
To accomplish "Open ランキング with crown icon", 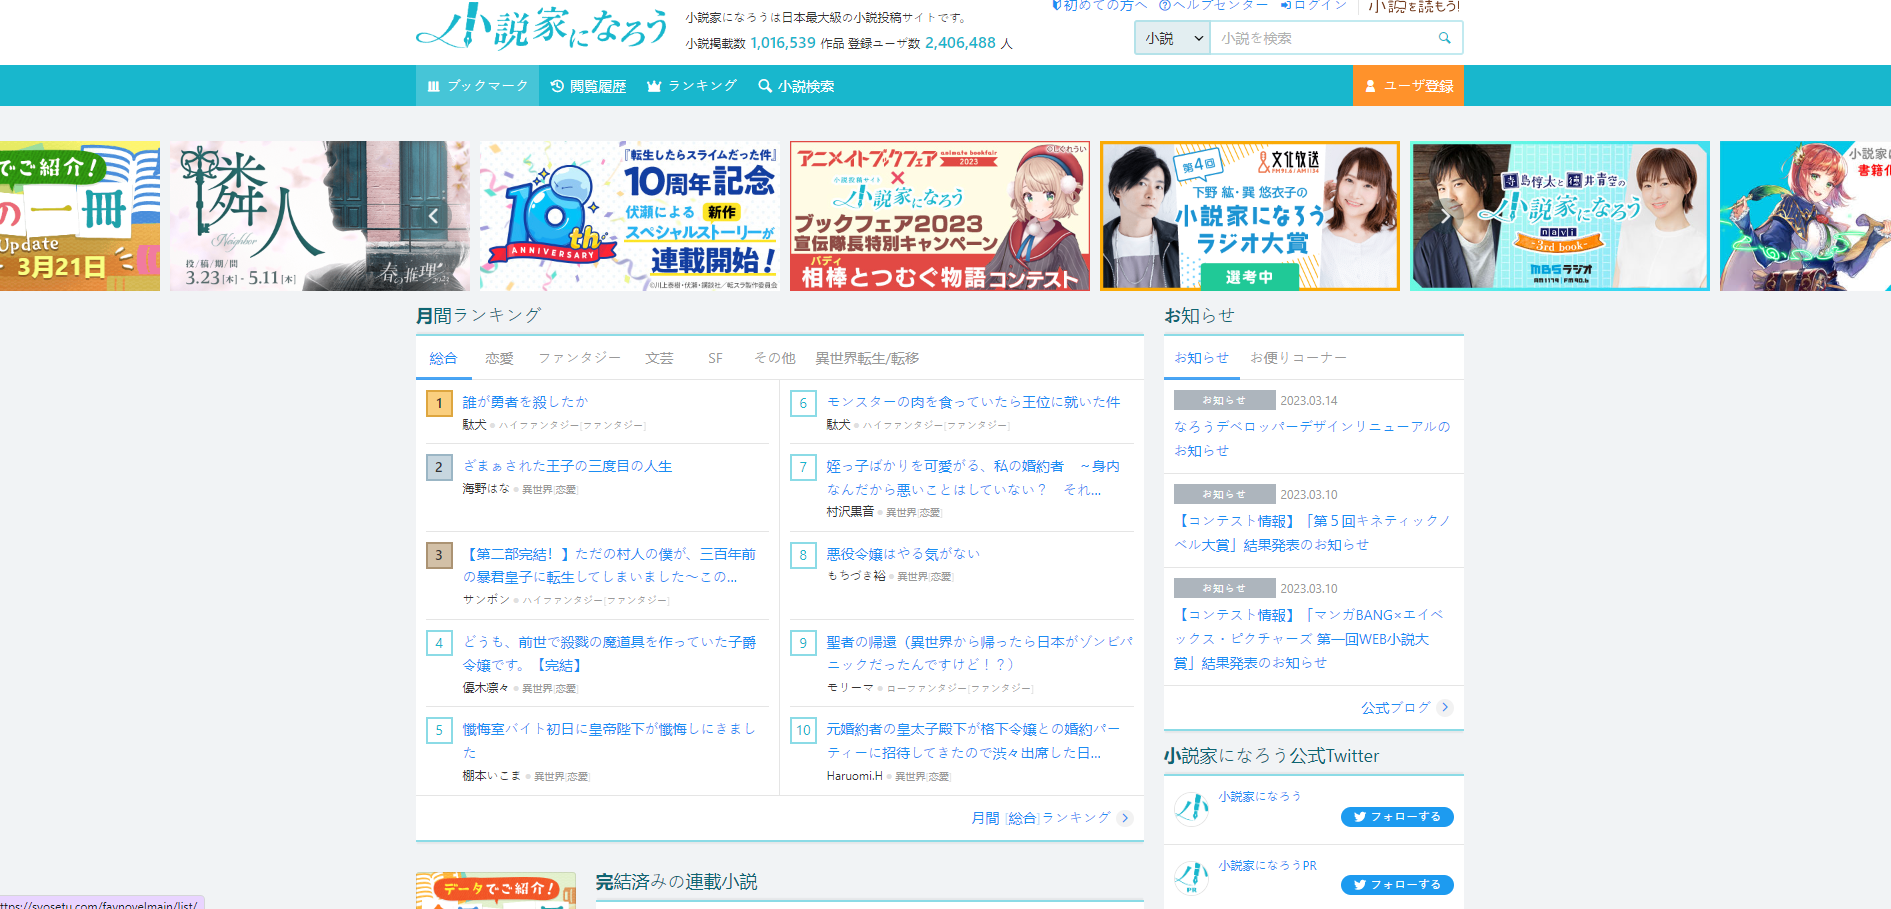I will [x=692, y=86].
